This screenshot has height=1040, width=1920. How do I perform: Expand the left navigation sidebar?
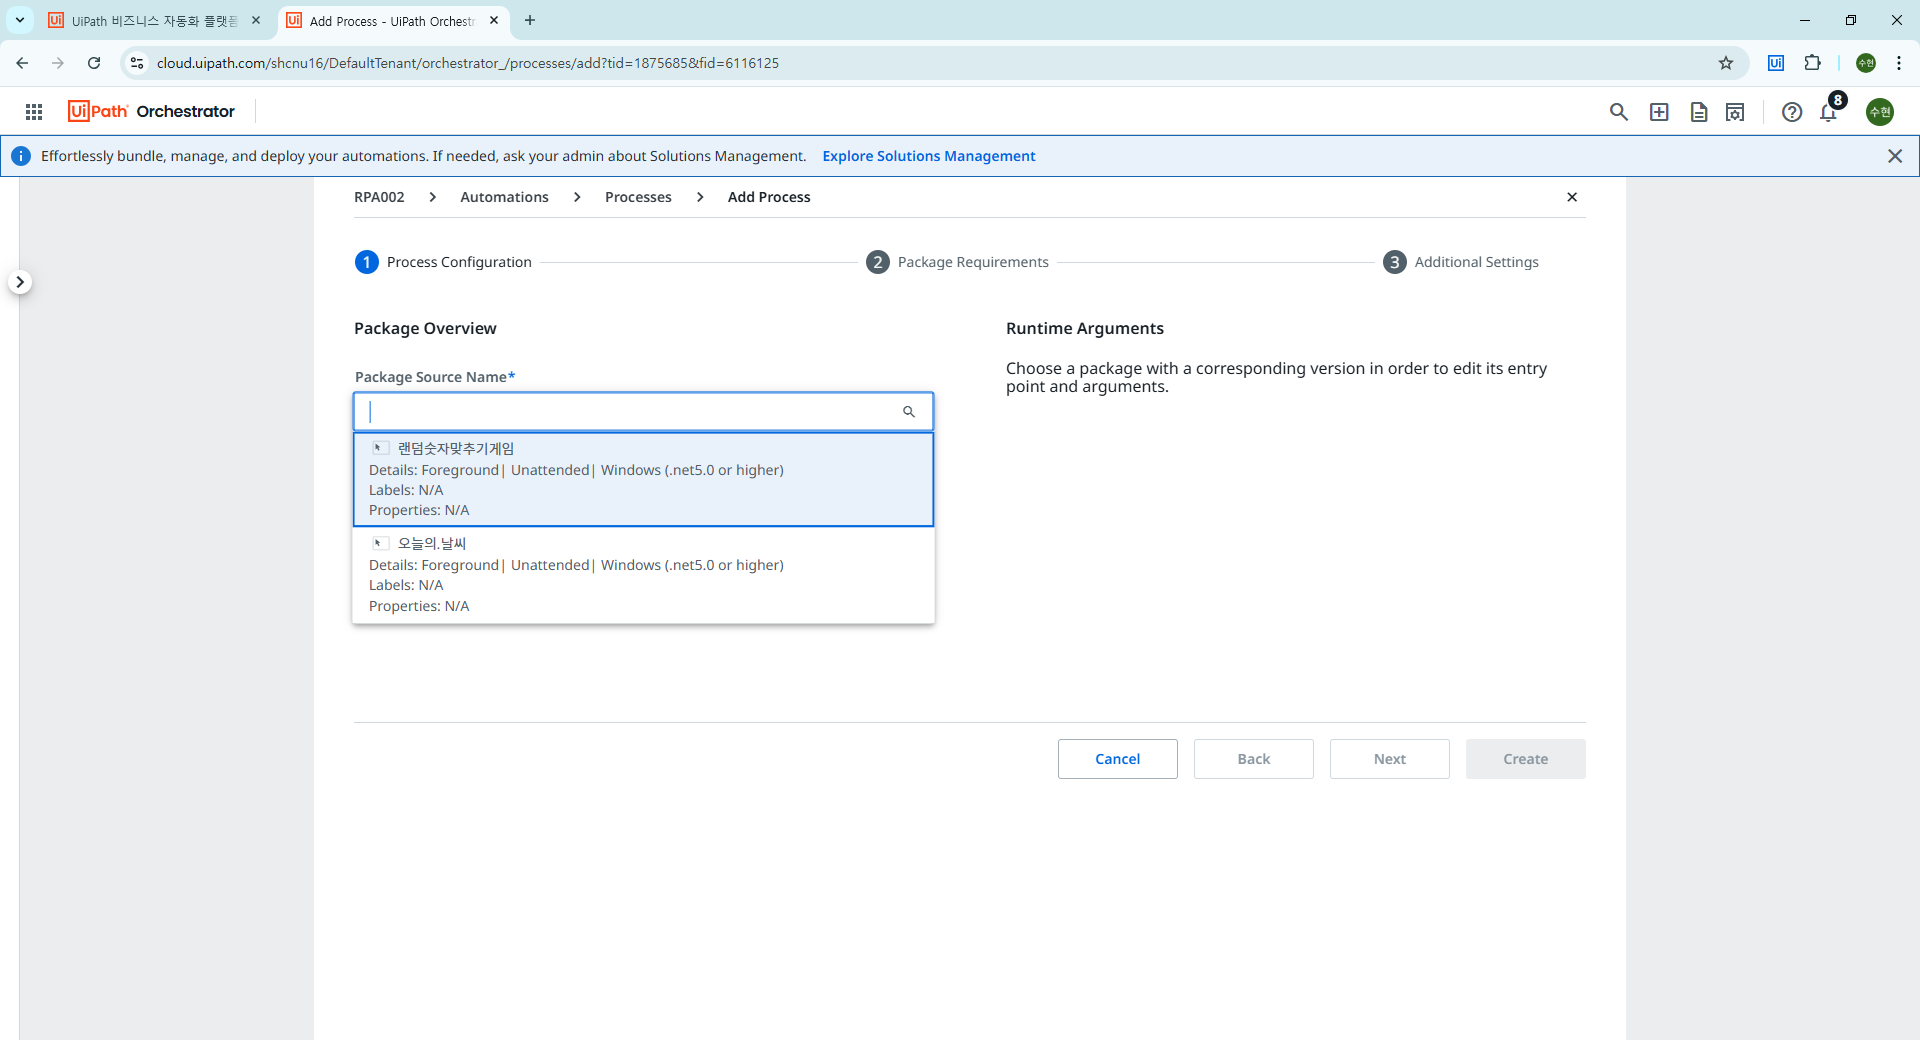click(20, 282)
